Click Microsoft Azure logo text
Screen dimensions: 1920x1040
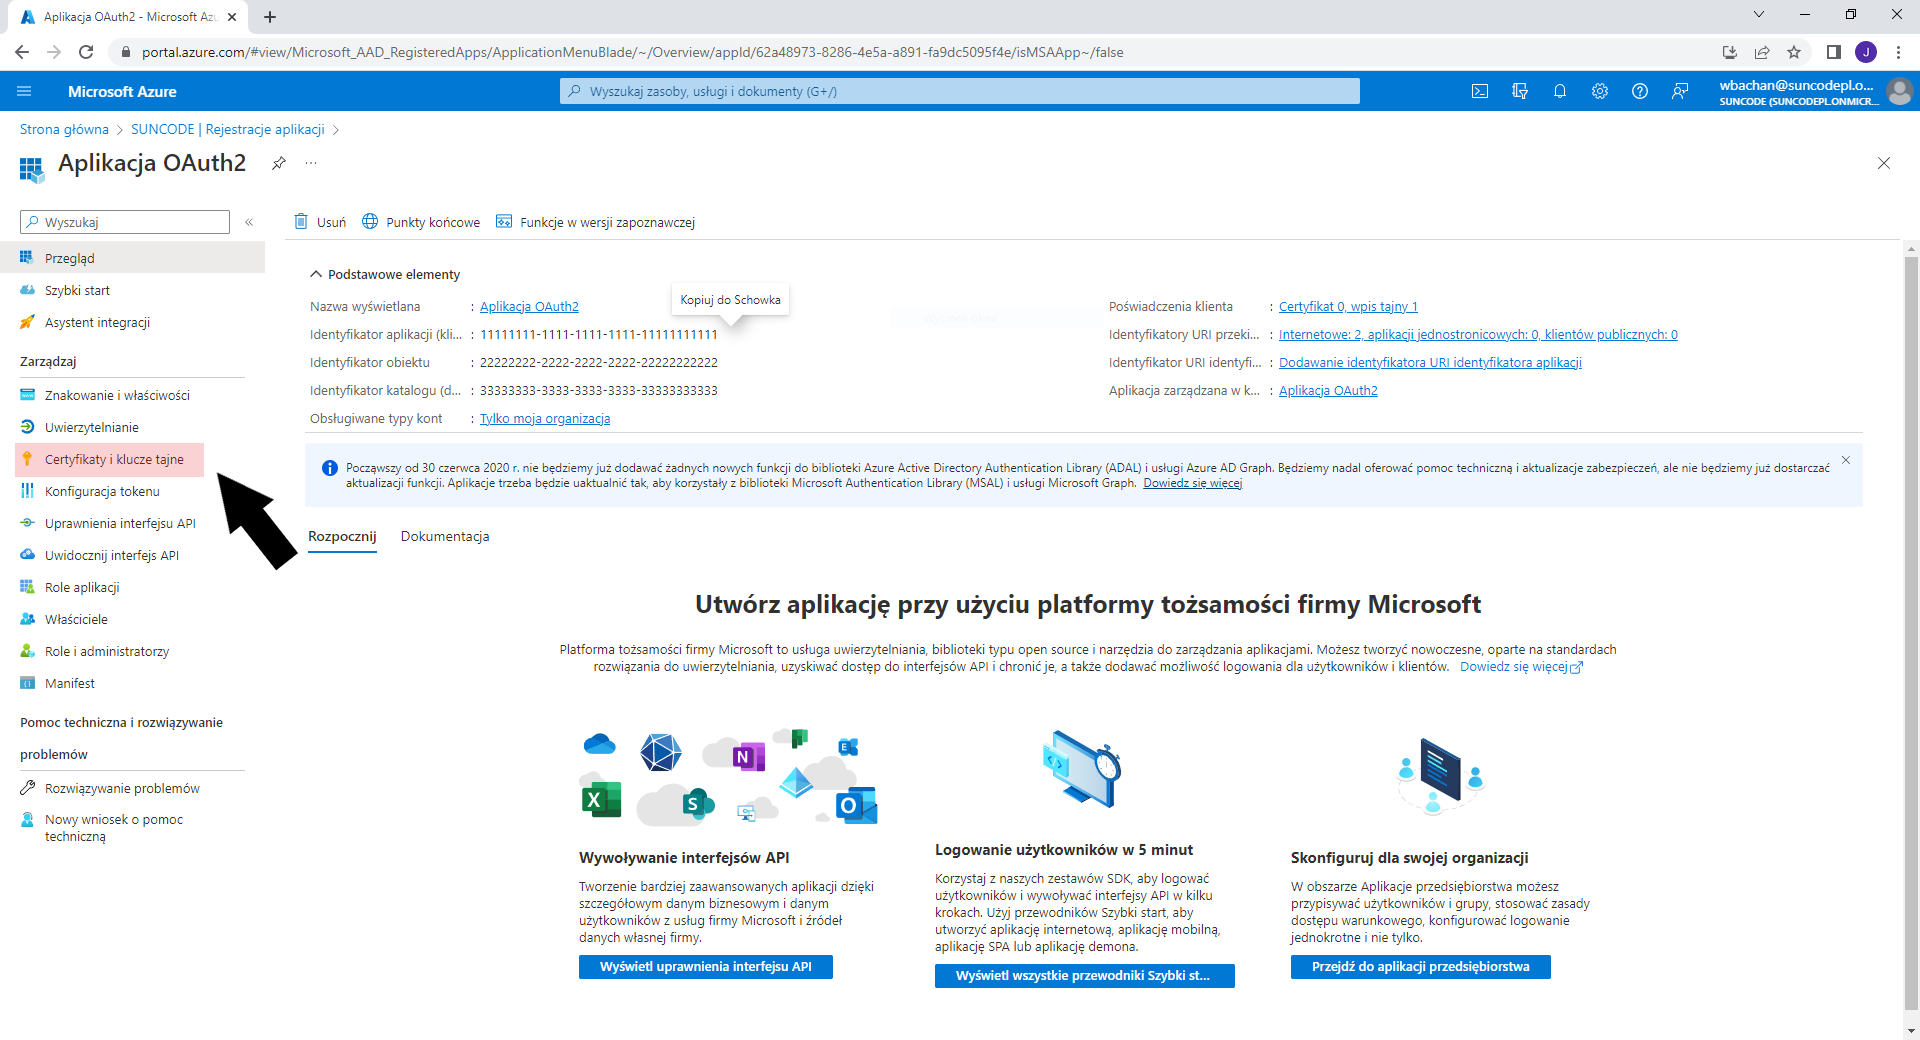pyautogui.click(x=122, y=91)
